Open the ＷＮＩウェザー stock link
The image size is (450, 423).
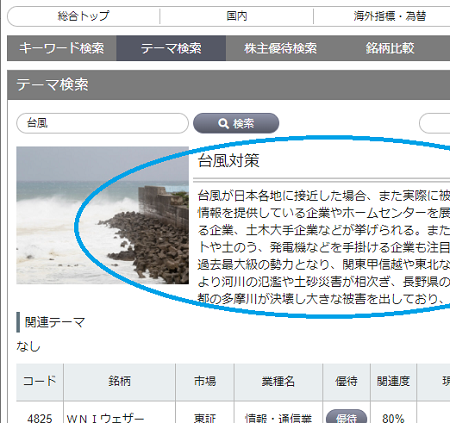click(x=105, y=418)
